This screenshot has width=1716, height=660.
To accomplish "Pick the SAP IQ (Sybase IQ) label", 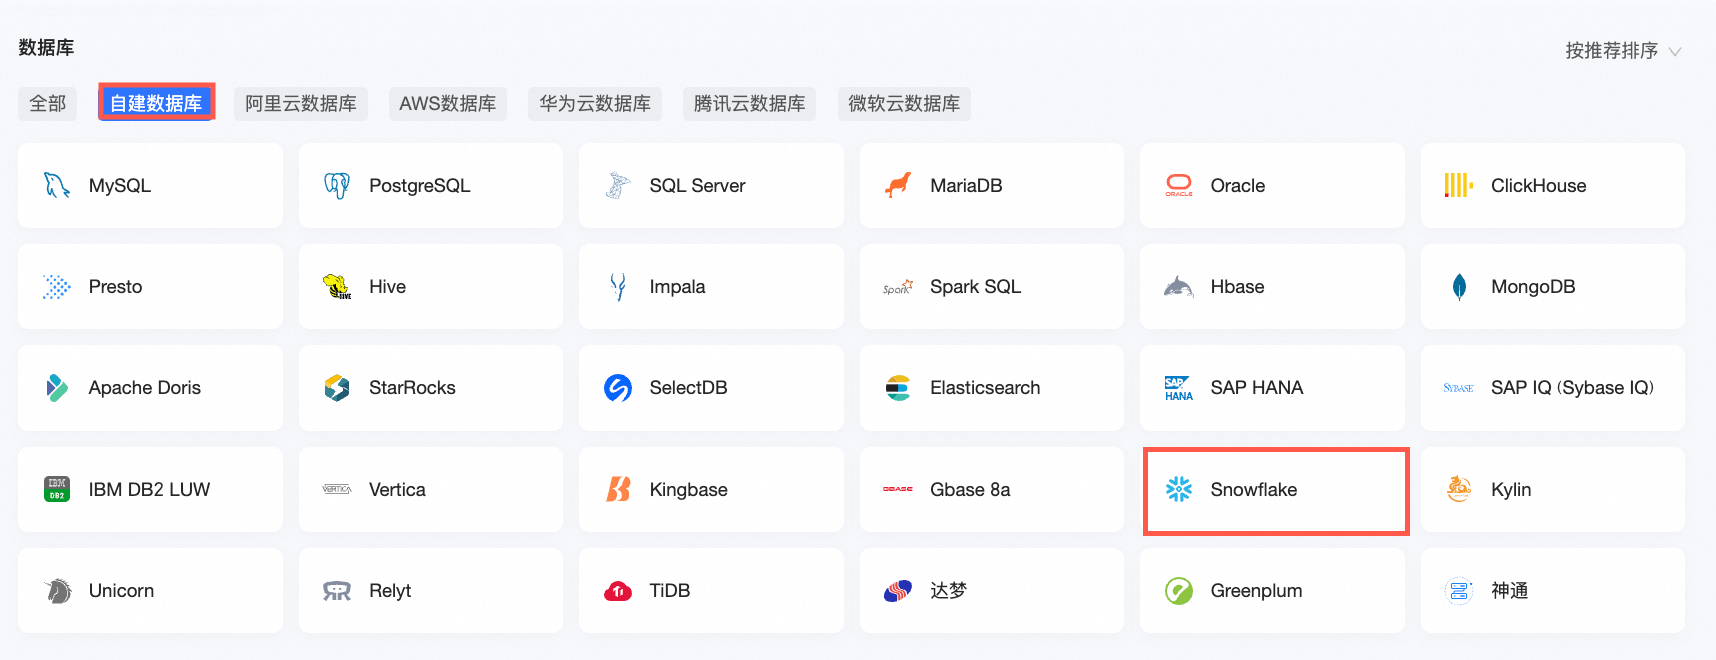I will [1573, 388].
